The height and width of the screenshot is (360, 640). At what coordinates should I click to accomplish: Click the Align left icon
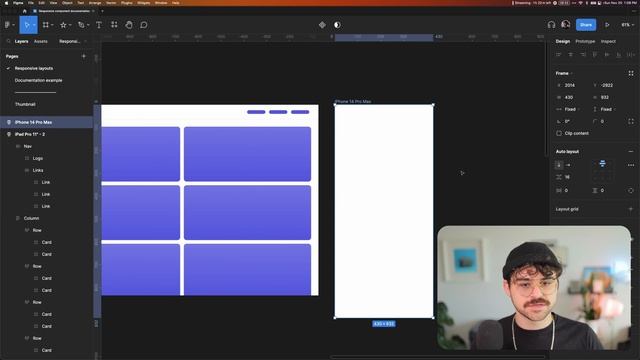[558, 54]
